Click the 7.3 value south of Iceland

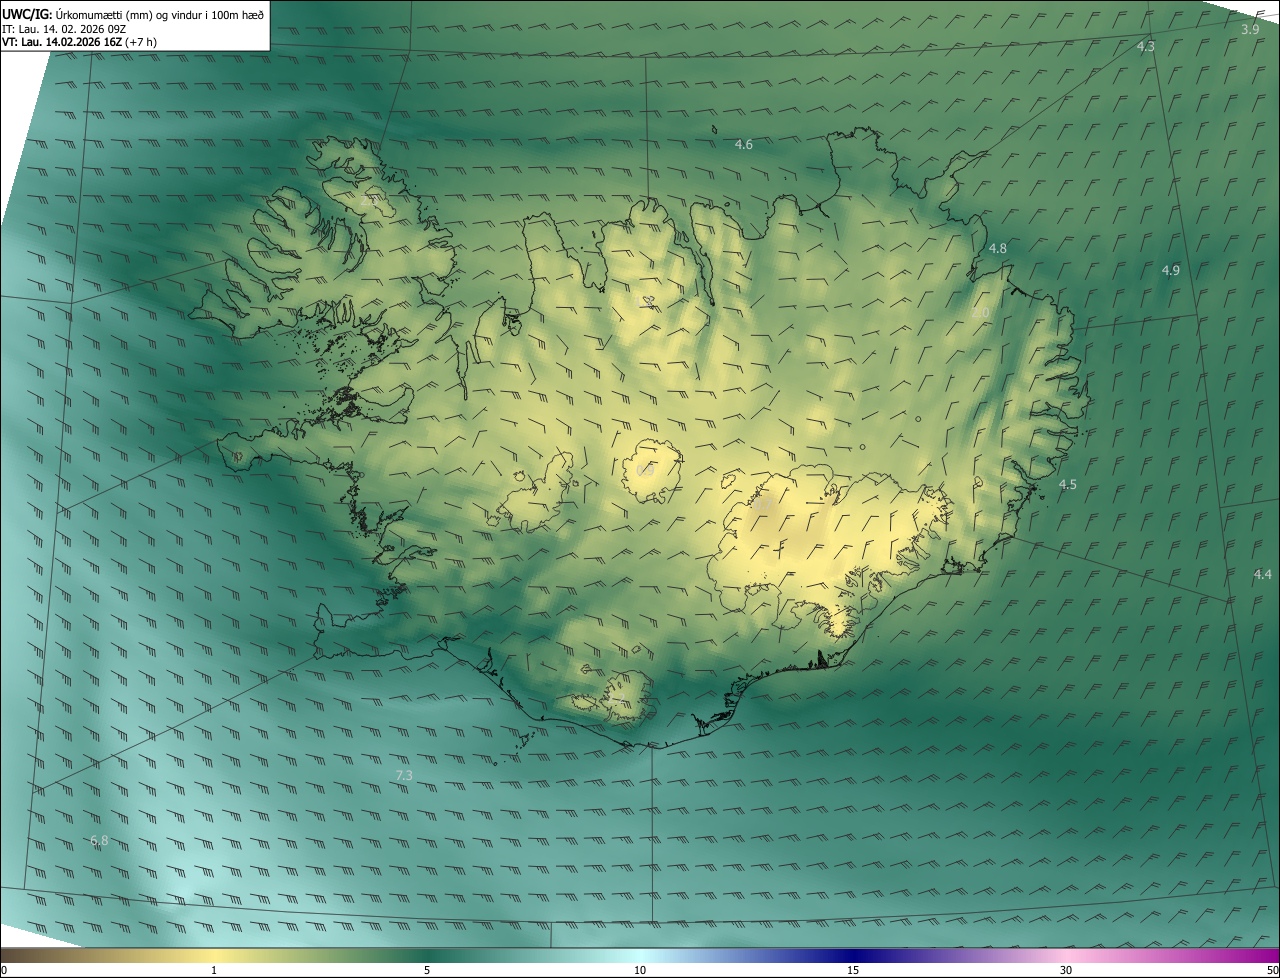pyautogui.click(x=404, y=775)
